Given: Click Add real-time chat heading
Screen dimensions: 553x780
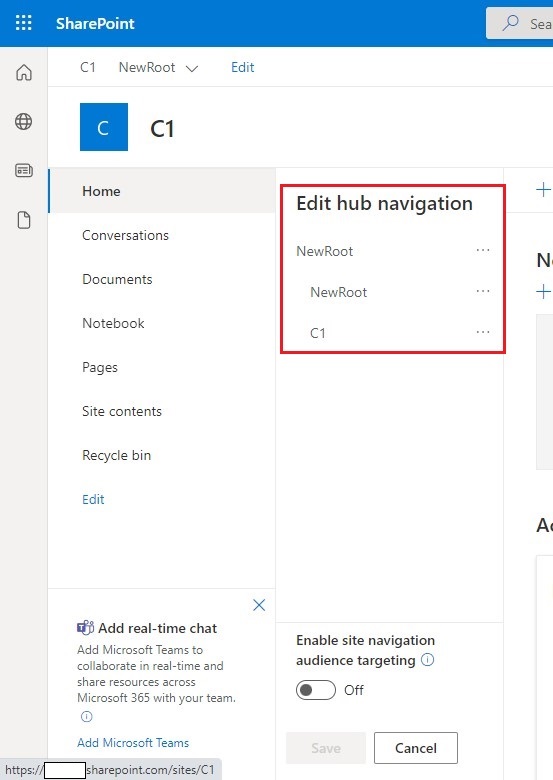Looking at the screenshot, I should click(x=157, y=628).
